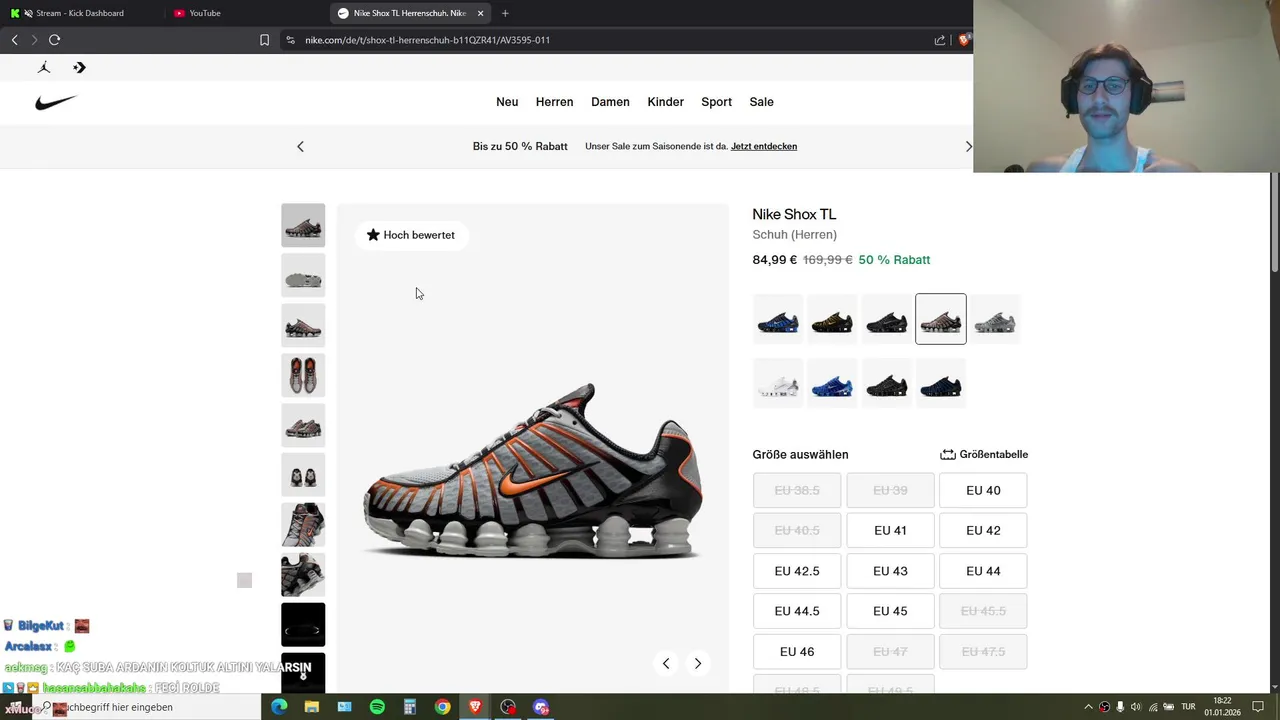The image size is (1280, 720).
Task: Choose the light grey silver colorway
Action: [995, 319]
